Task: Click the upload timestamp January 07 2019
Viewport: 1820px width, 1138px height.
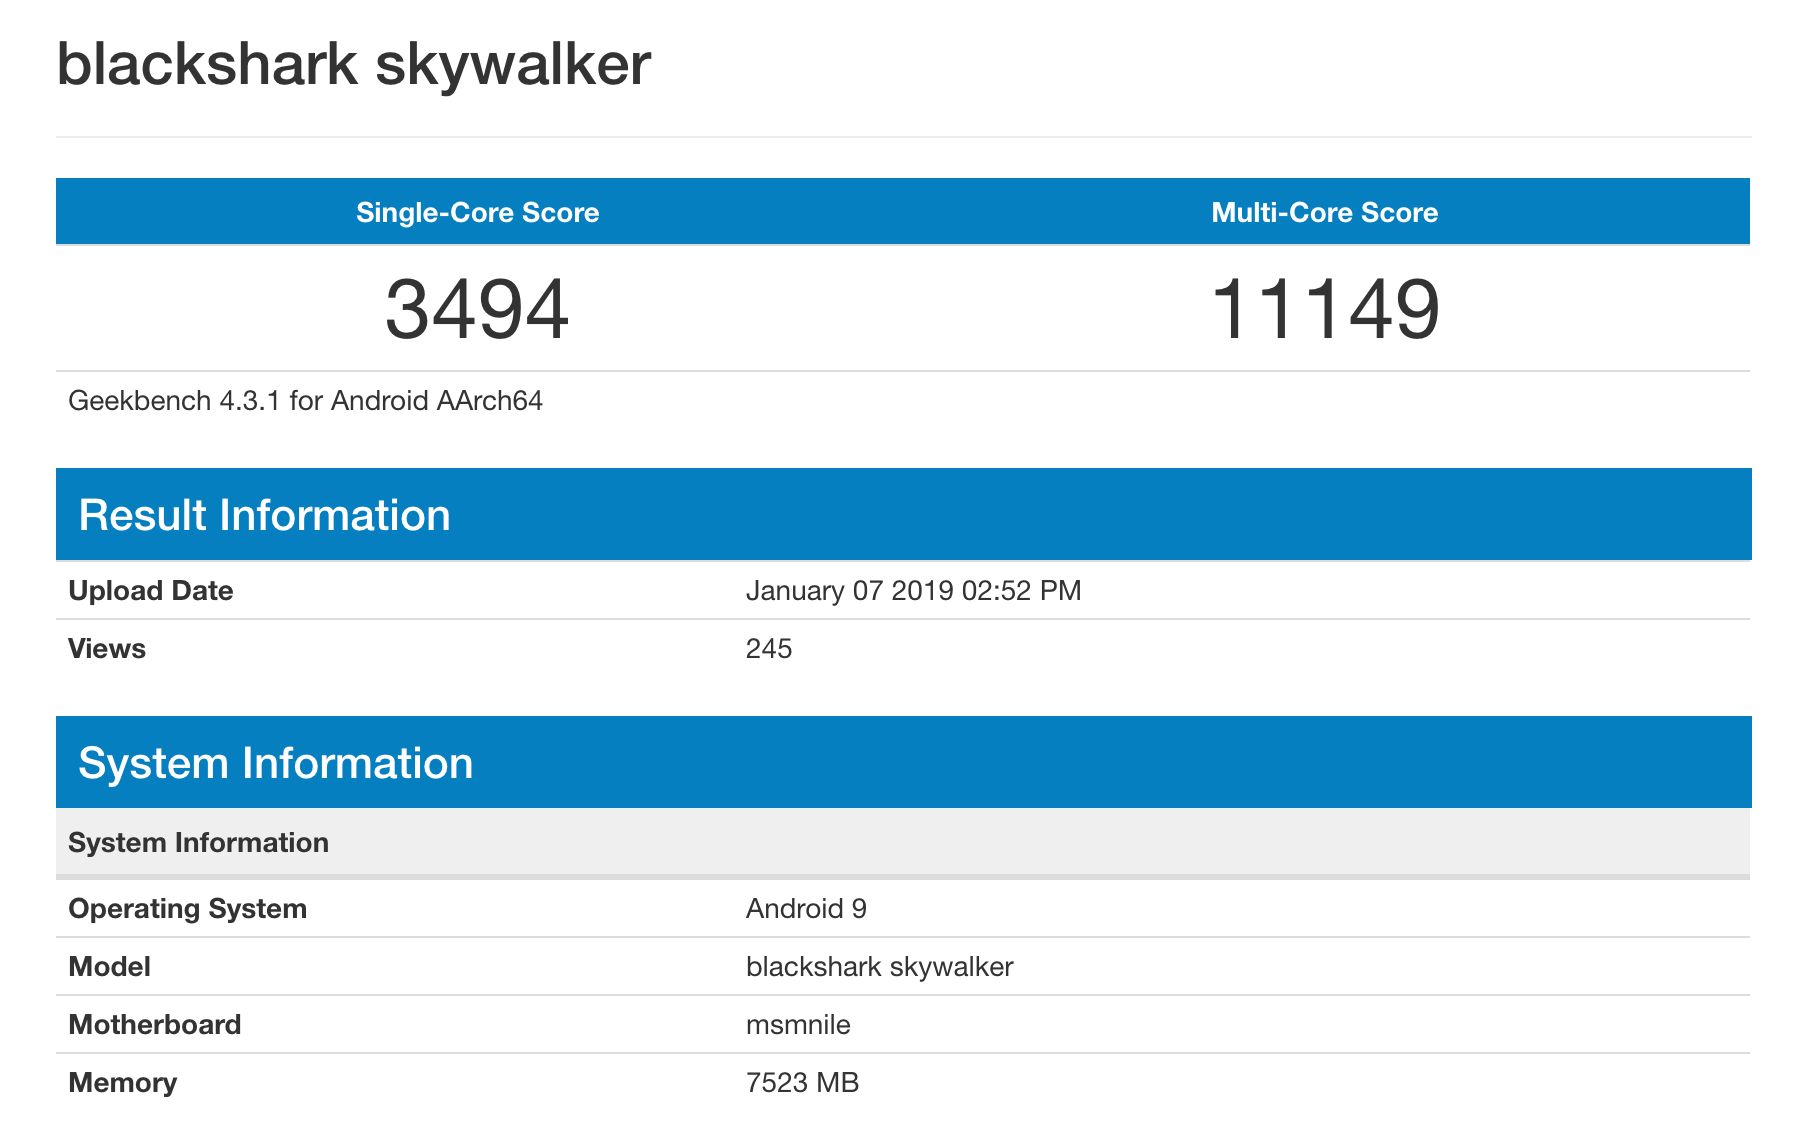Action: pos(913,590)
